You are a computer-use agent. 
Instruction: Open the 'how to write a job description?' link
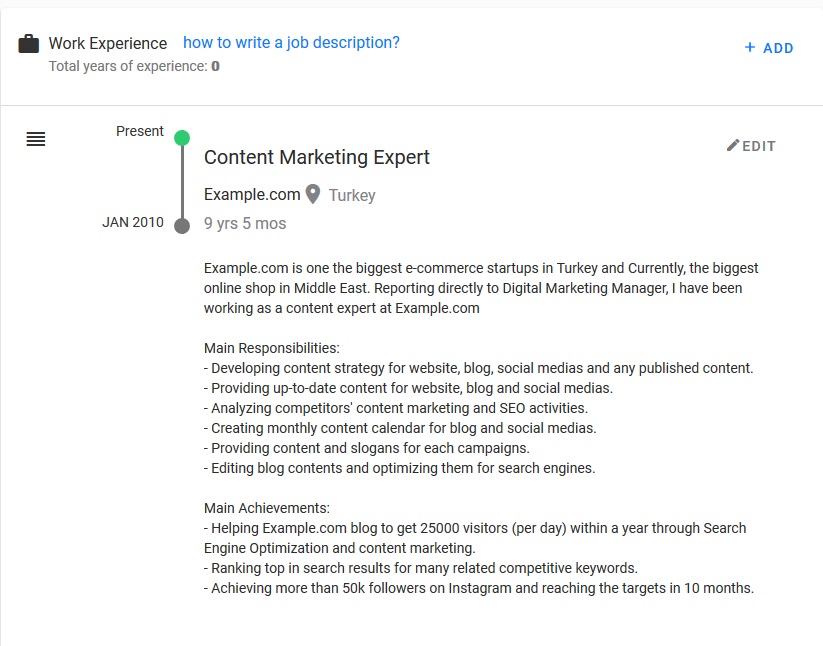point(291,43)
